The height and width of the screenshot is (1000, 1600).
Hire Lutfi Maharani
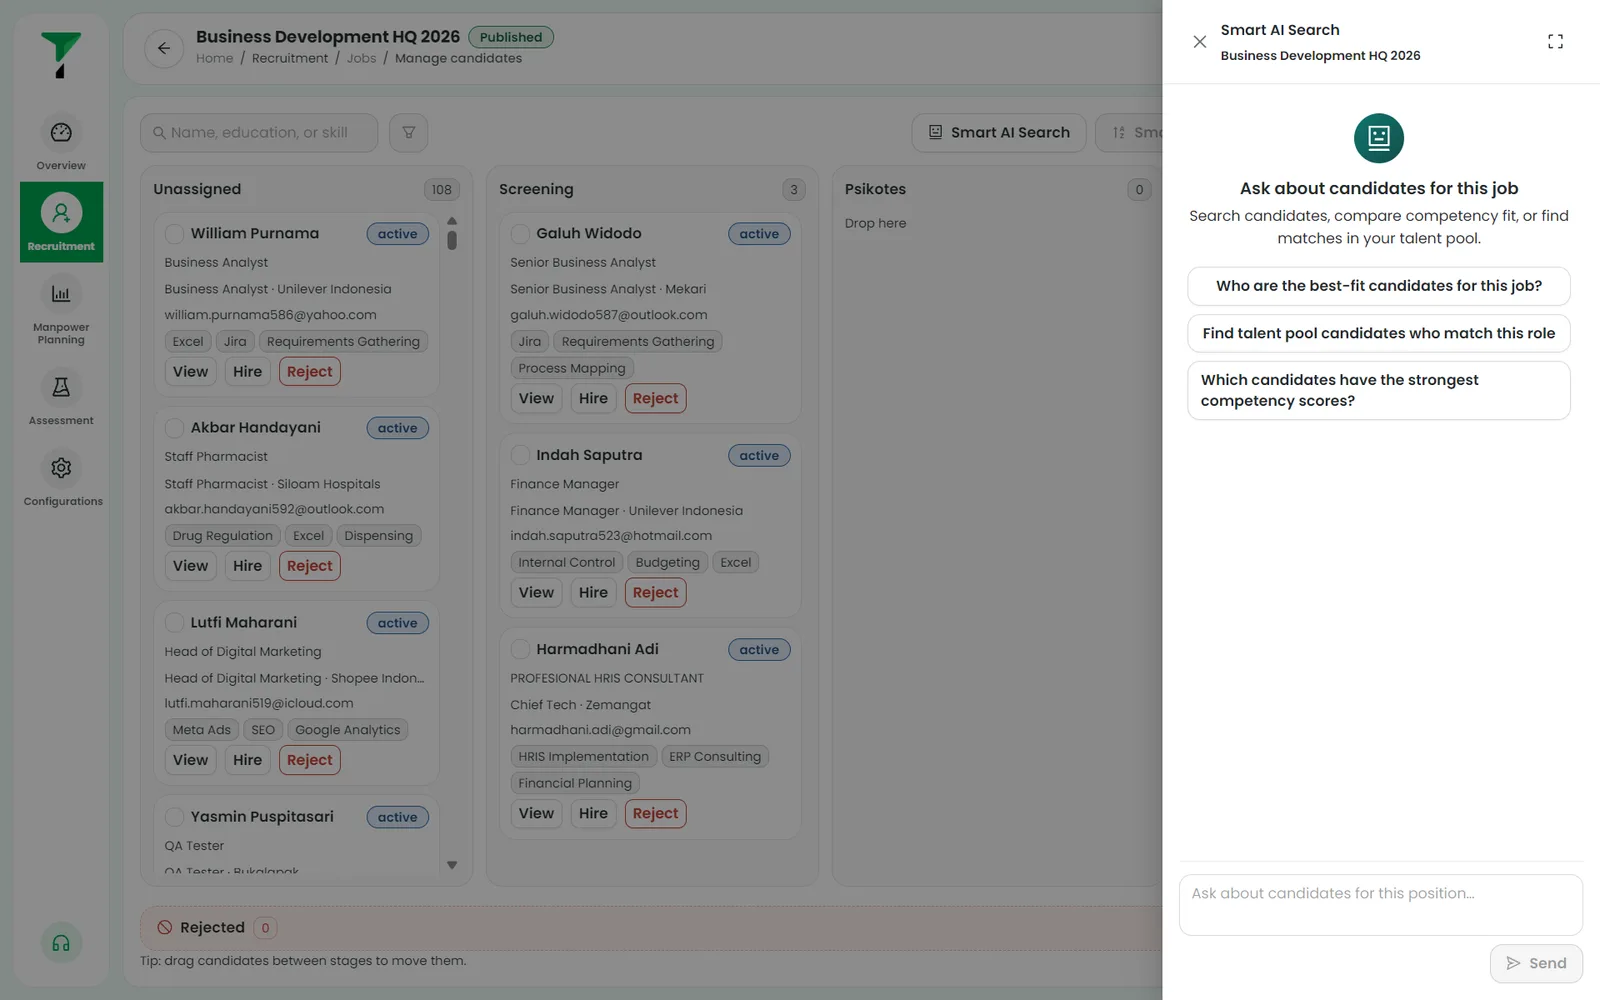pos(247,760)
